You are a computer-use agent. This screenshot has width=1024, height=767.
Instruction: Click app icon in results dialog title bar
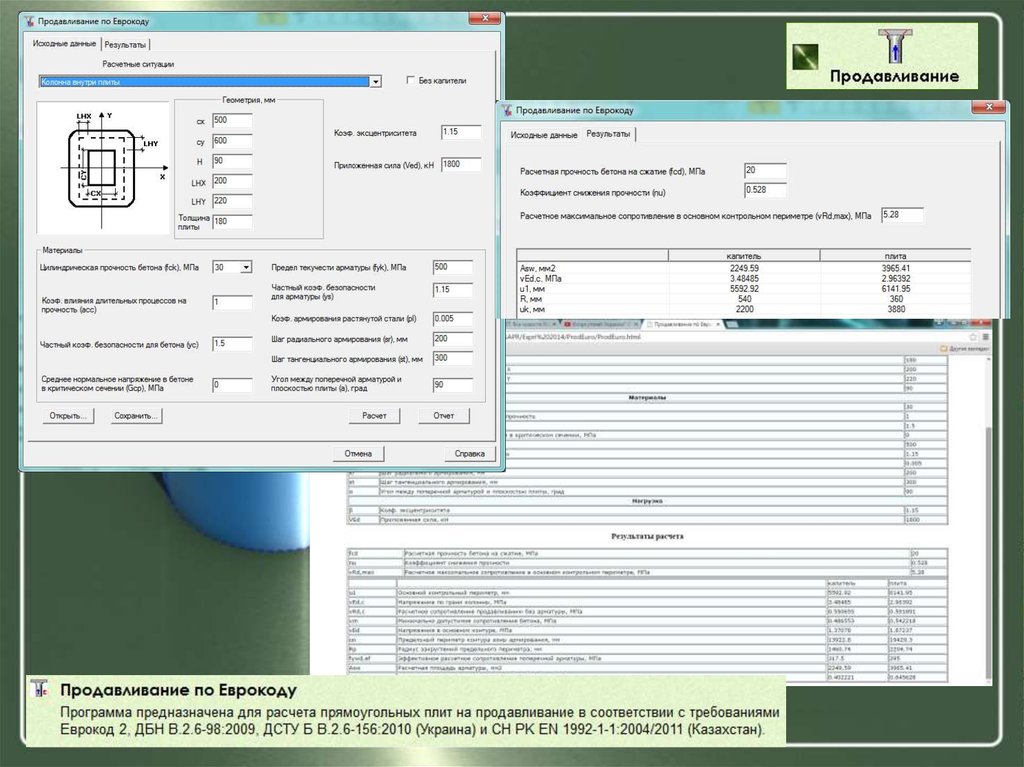click(506, 109)
